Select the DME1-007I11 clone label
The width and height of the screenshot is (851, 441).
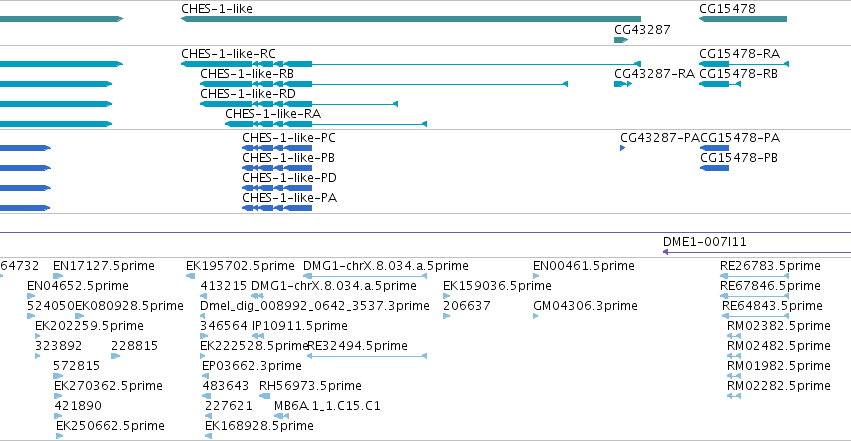(x=704, y=242)
